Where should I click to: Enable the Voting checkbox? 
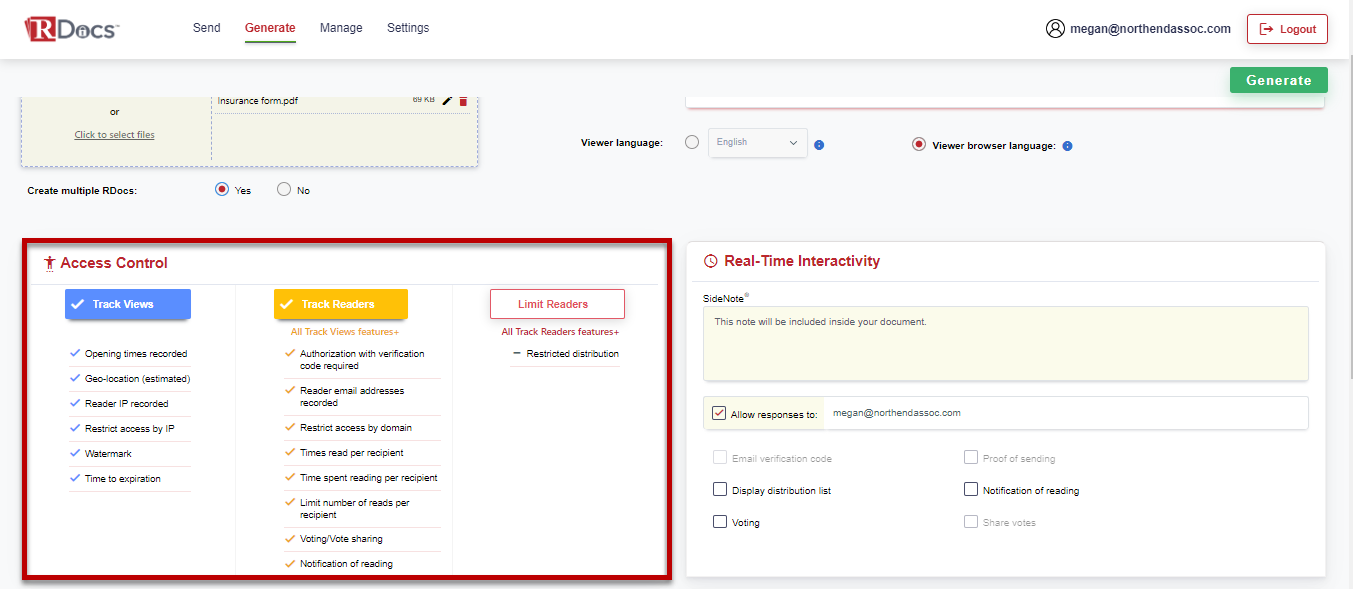tap(719, 521)
